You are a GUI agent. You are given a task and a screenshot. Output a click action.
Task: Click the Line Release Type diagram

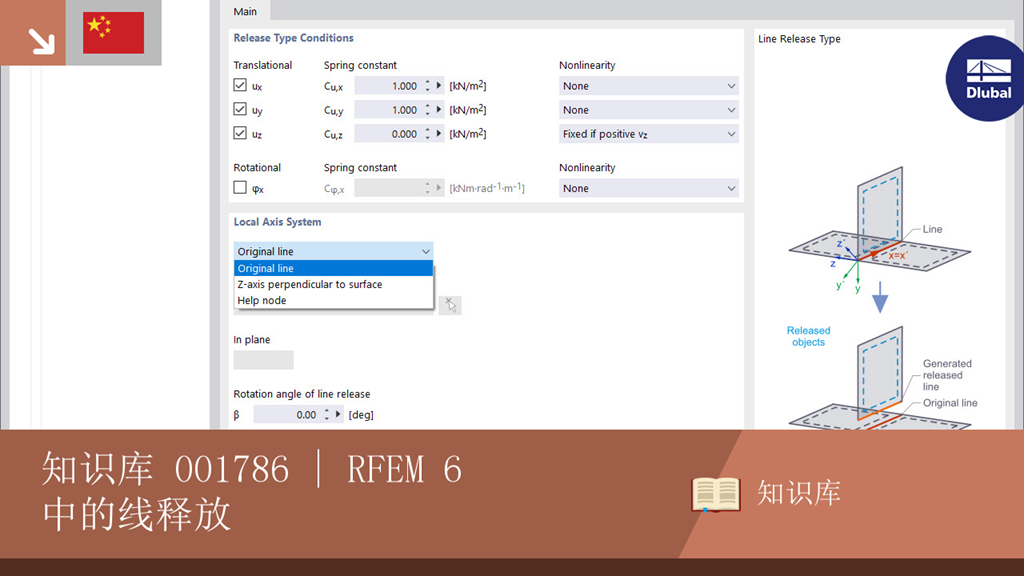coord(880,298)
